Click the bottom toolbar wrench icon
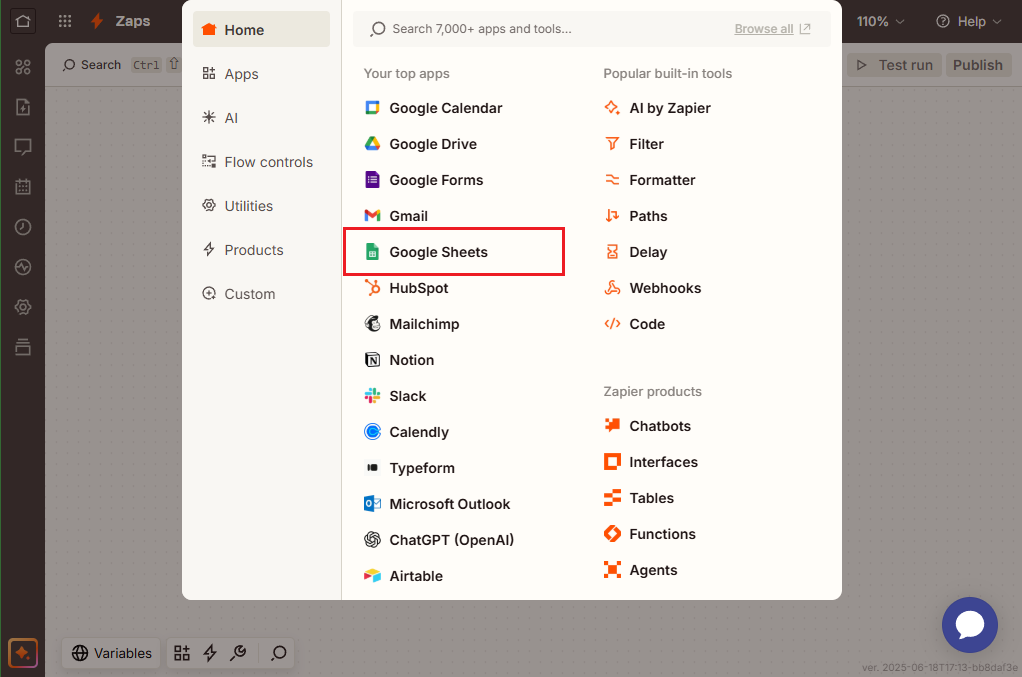 (x=239, y=653)
